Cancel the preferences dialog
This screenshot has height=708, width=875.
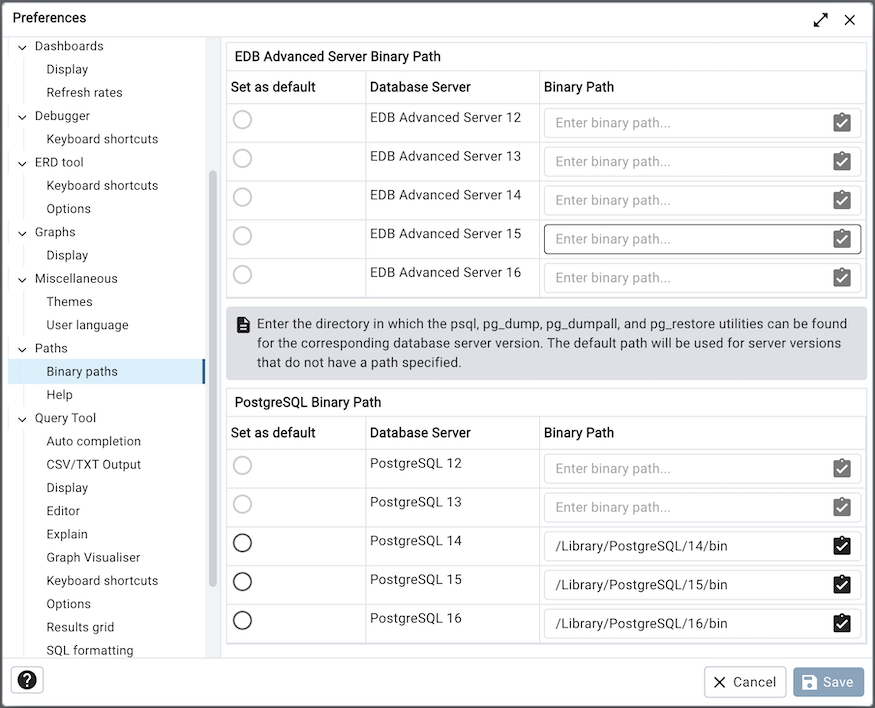[744, 681]
